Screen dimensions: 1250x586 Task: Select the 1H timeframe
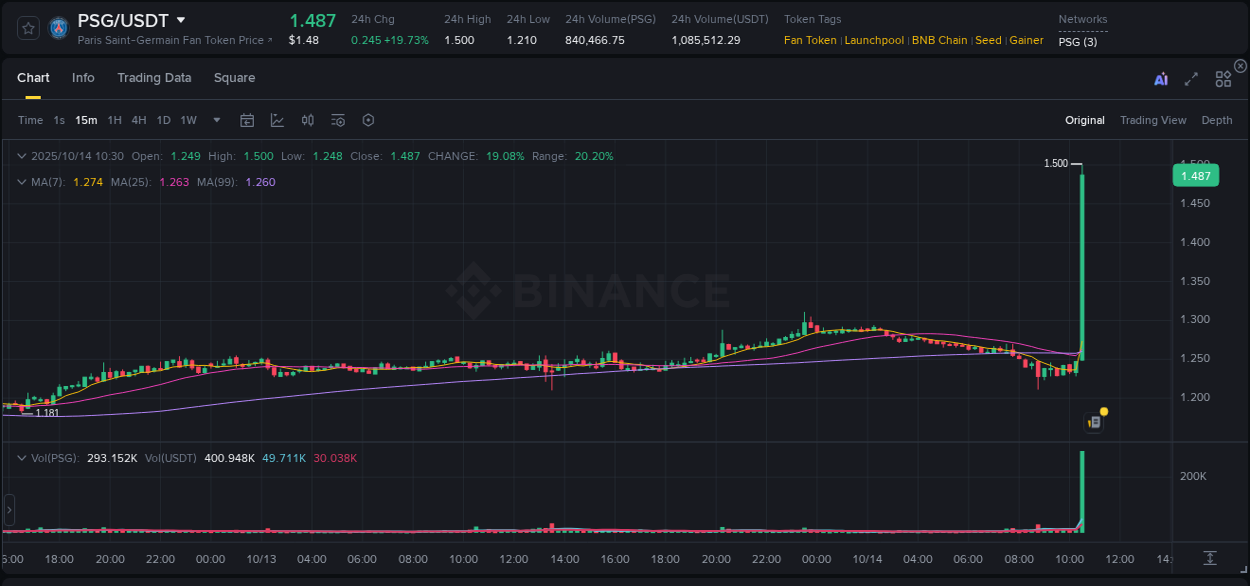tap(113, 120)
